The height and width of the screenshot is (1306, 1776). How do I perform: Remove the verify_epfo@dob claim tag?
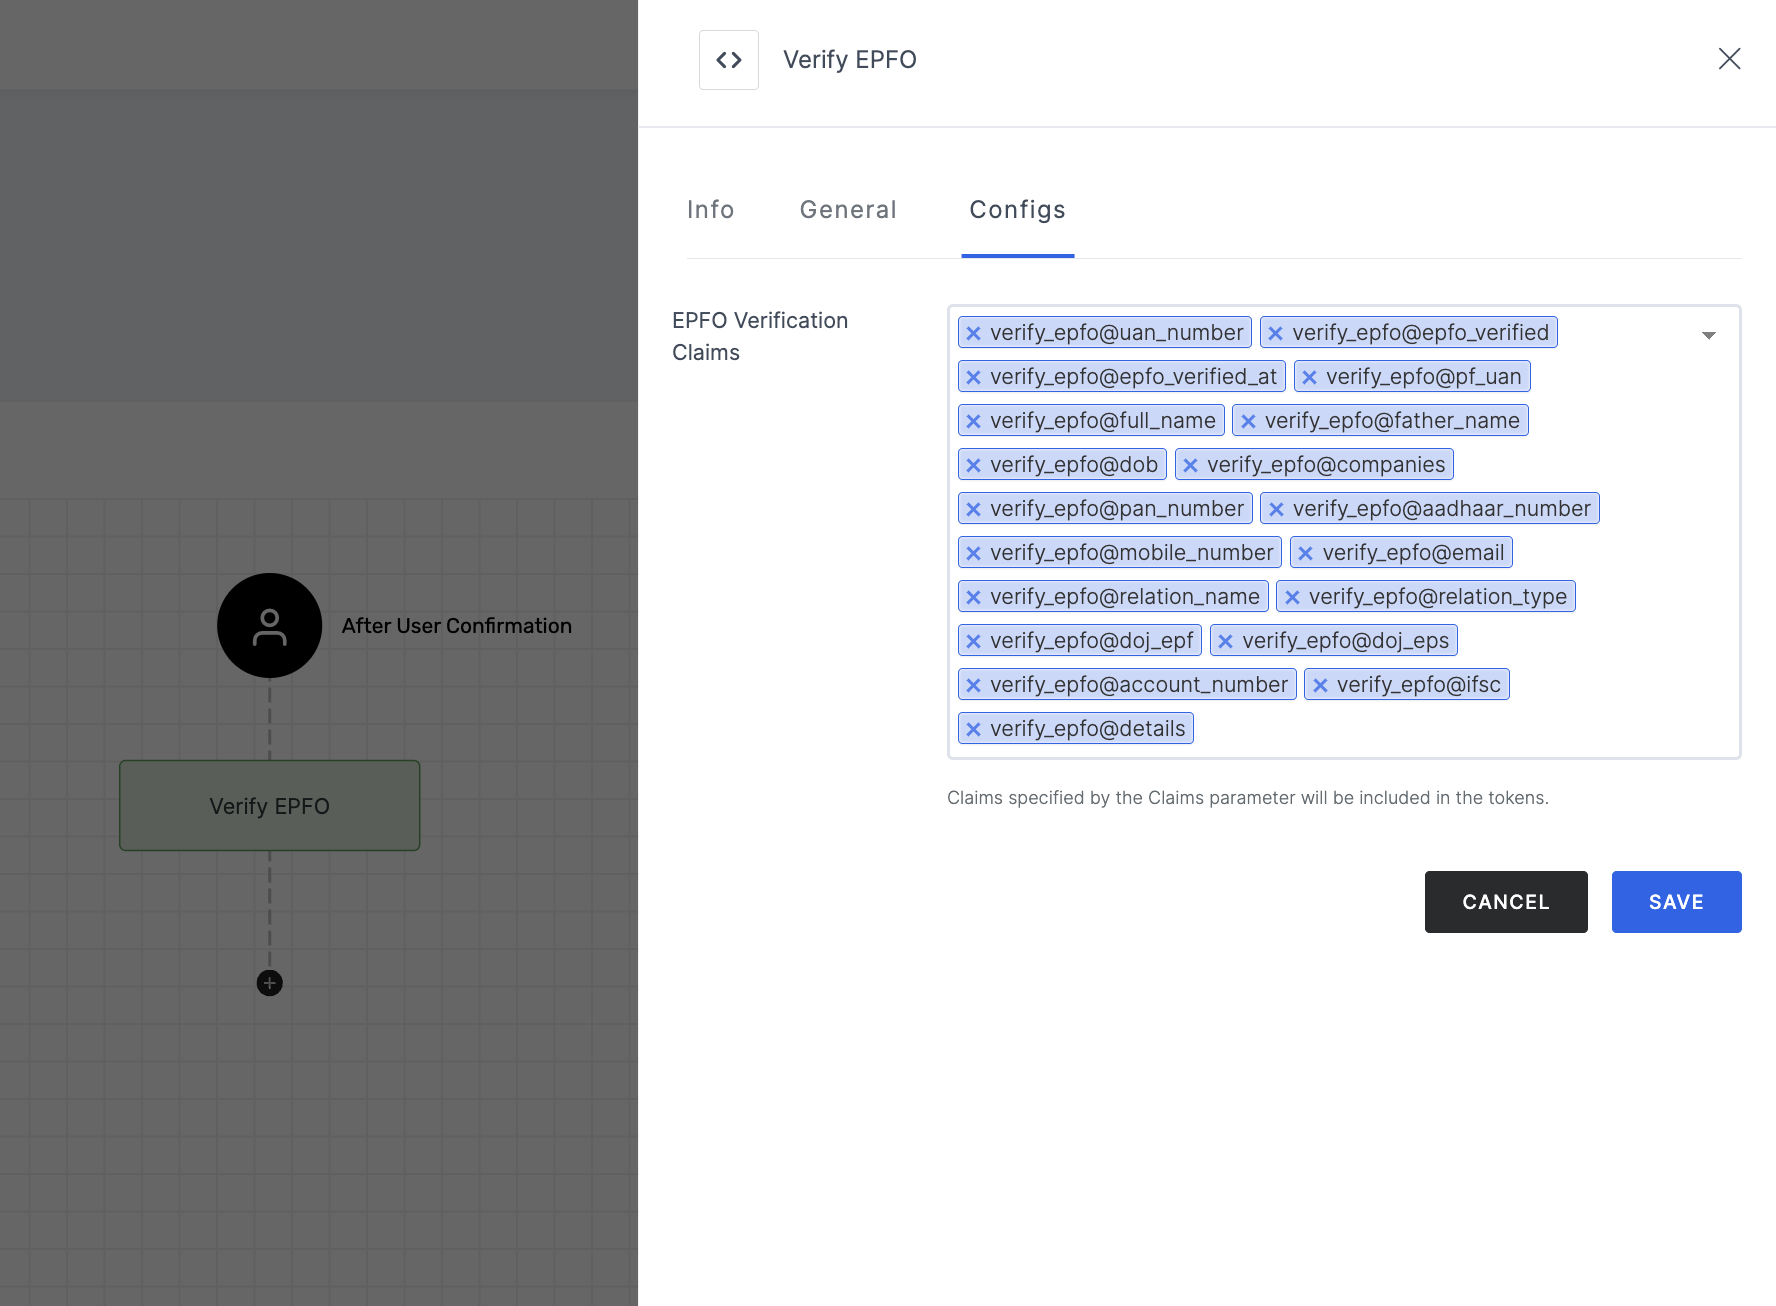pyautogui.click(x=973, y=465)
